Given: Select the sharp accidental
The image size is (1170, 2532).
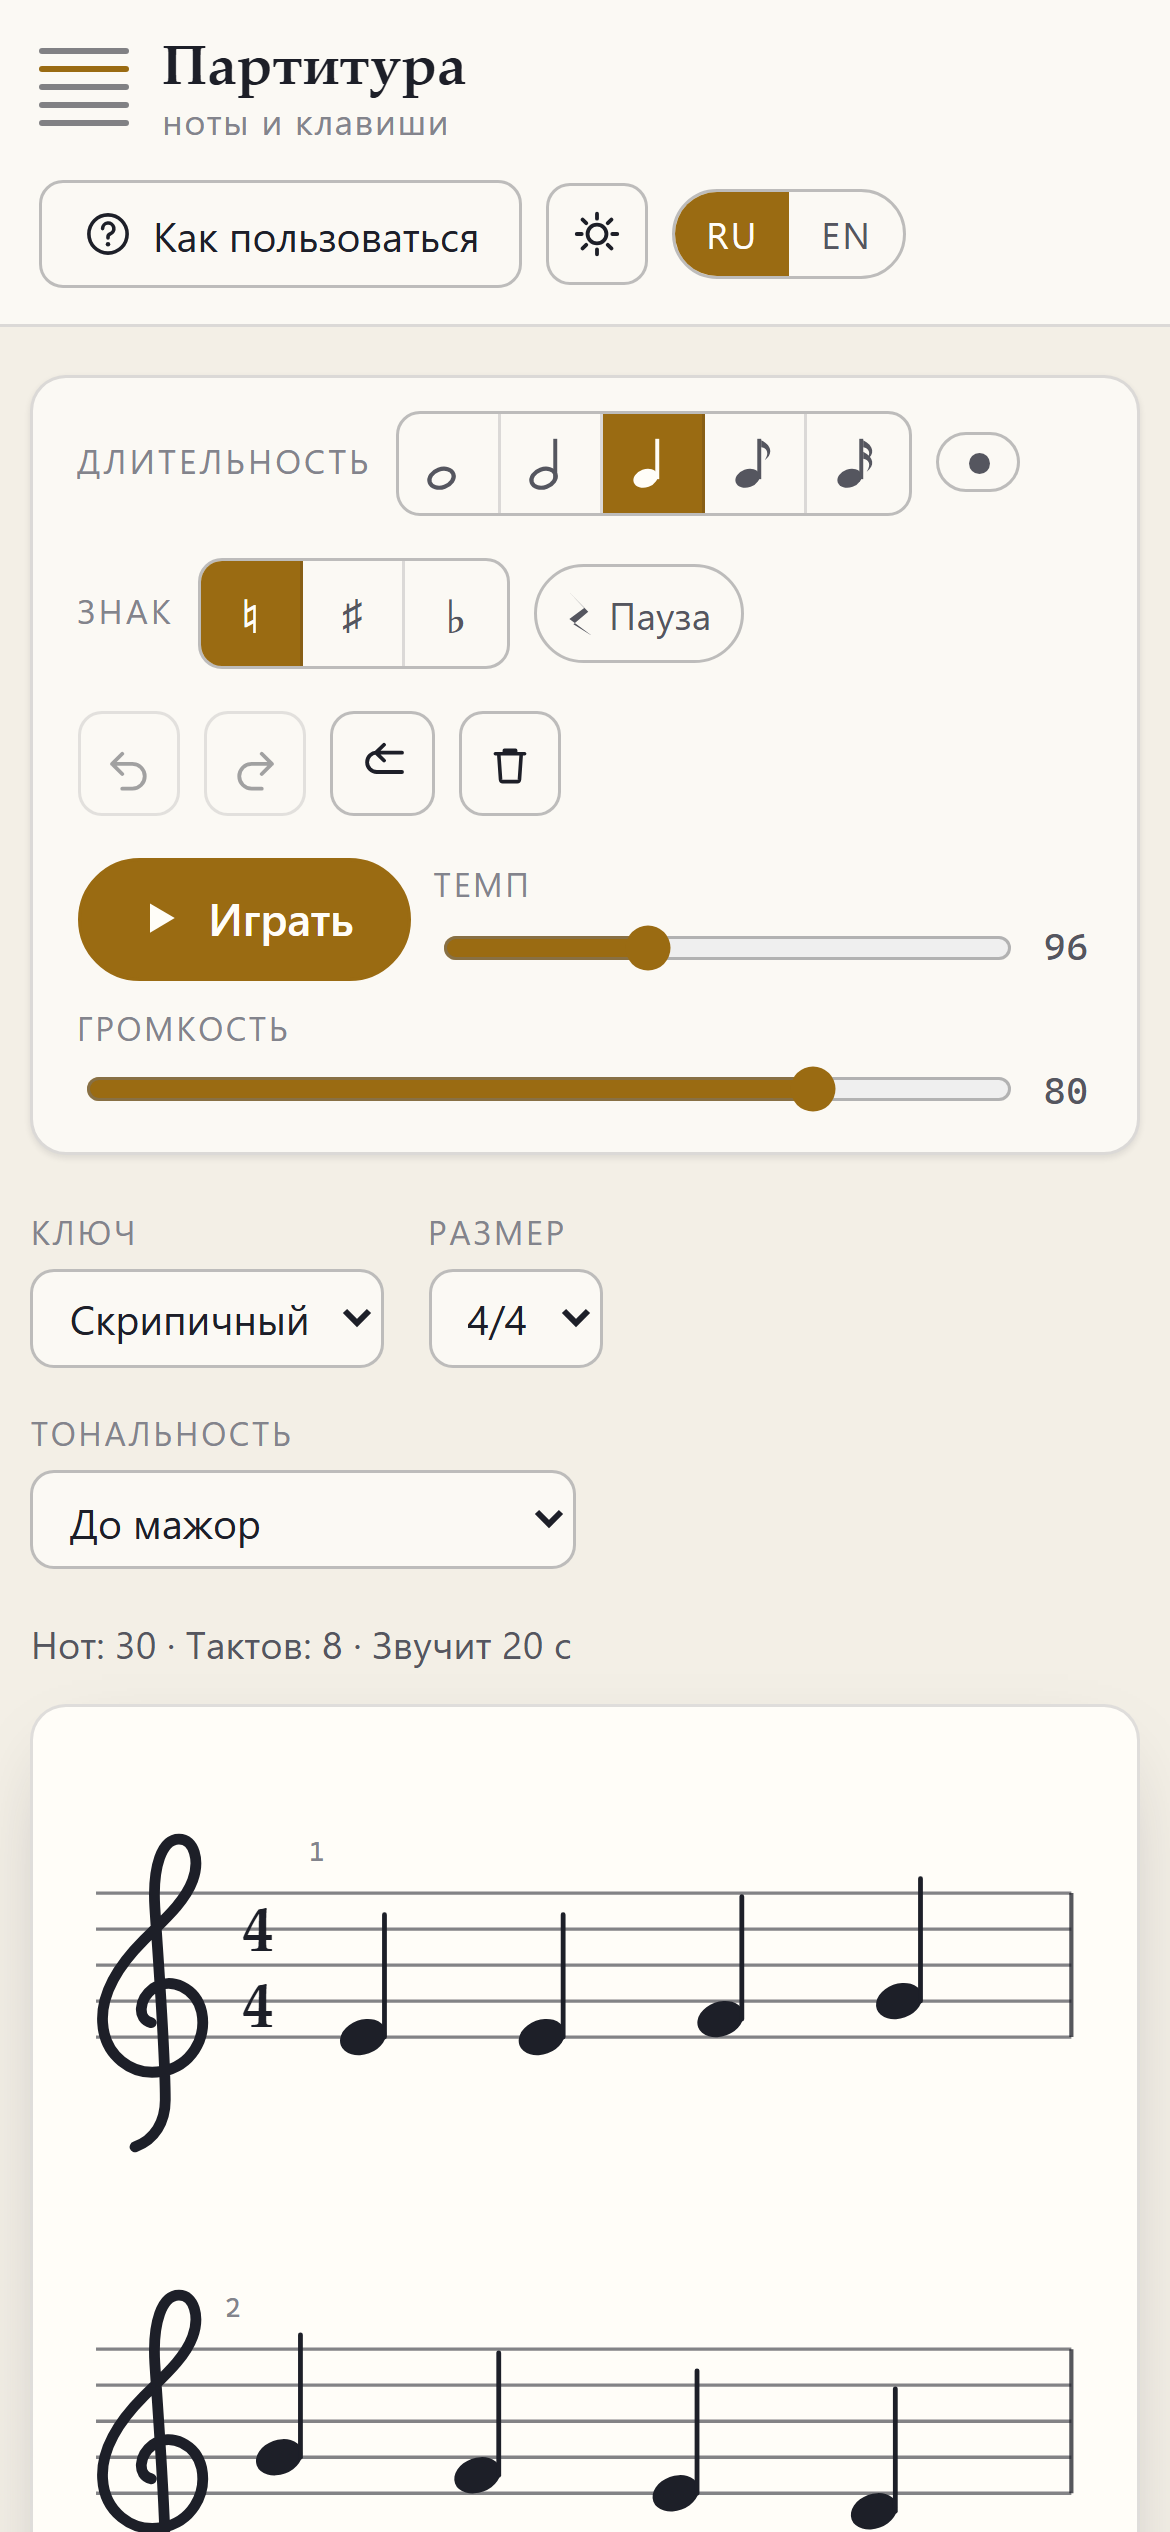Looking at the screenshot, I should pyautogui.click(x=353, y=614).
